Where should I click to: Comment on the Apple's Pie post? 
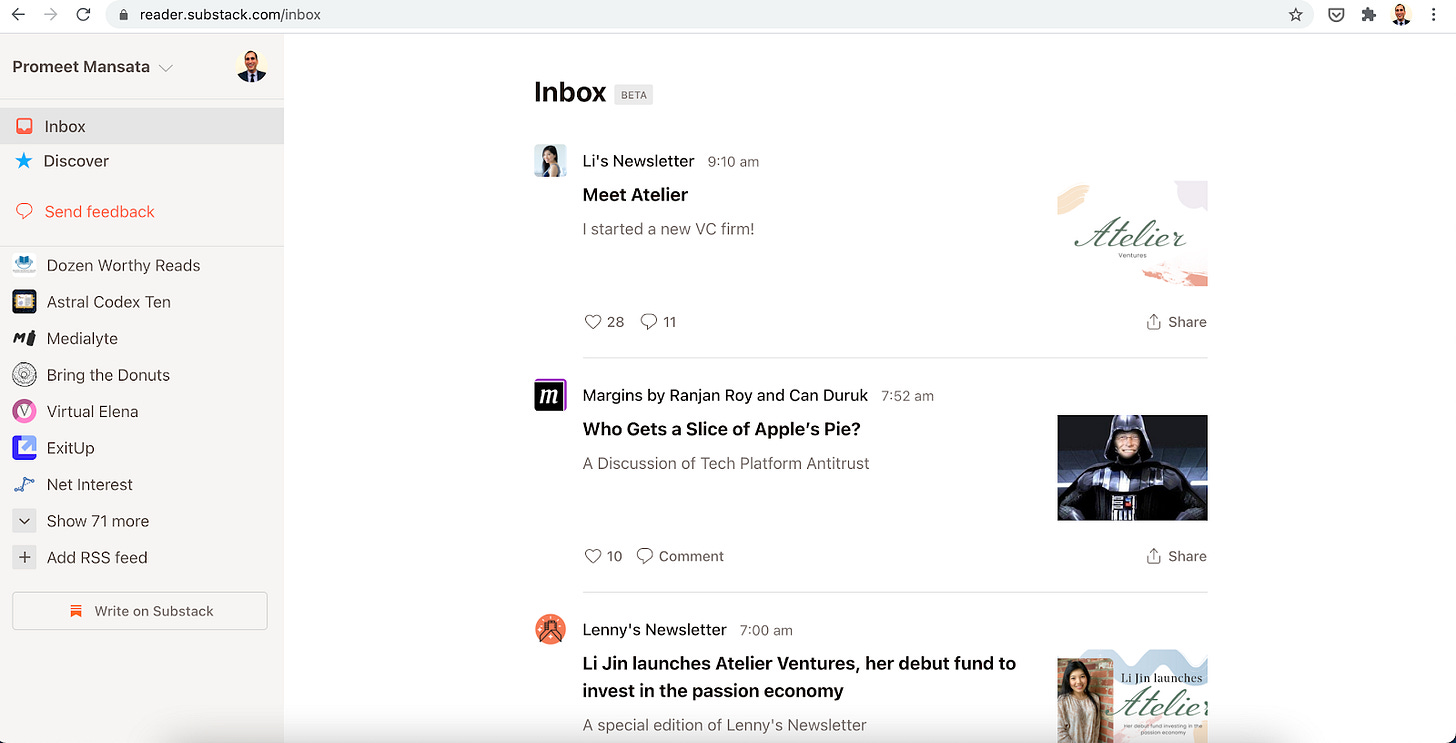(680, 556)
